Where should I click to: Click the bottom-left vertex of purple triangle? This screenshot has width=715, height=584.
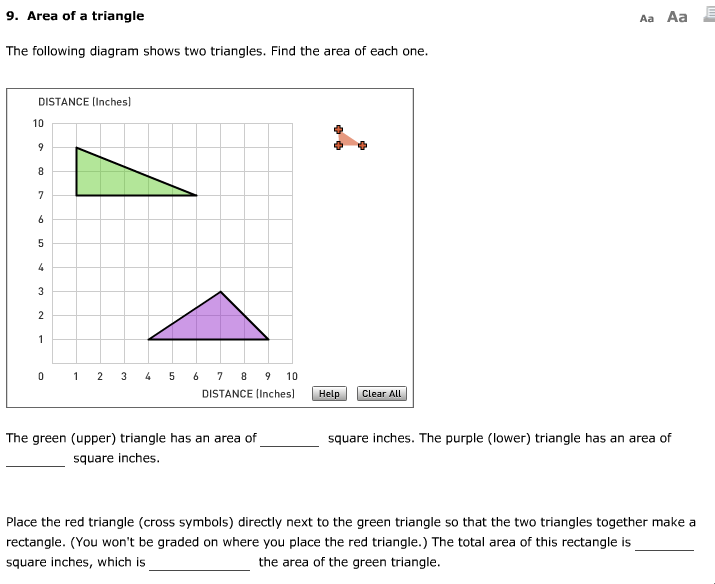click(149, 339)
